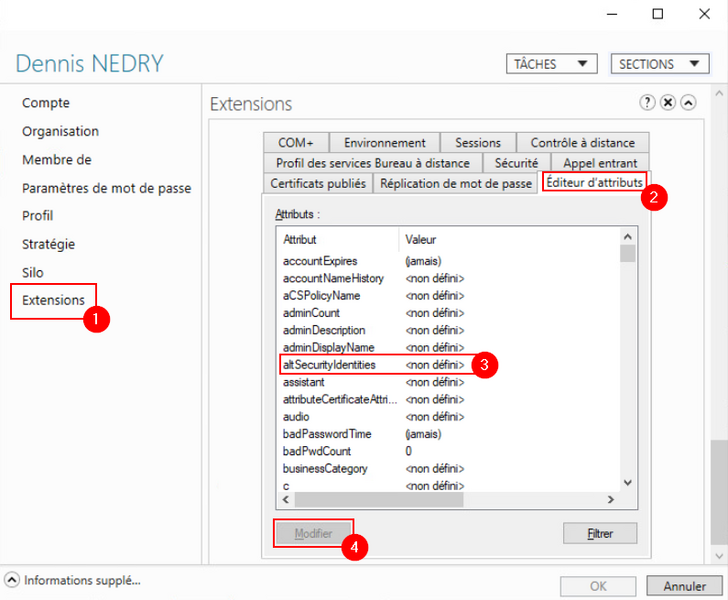The height and width of the screenshot is (600, 728).
Task: Navigate to Membre de section
Action: coord(57,160)
